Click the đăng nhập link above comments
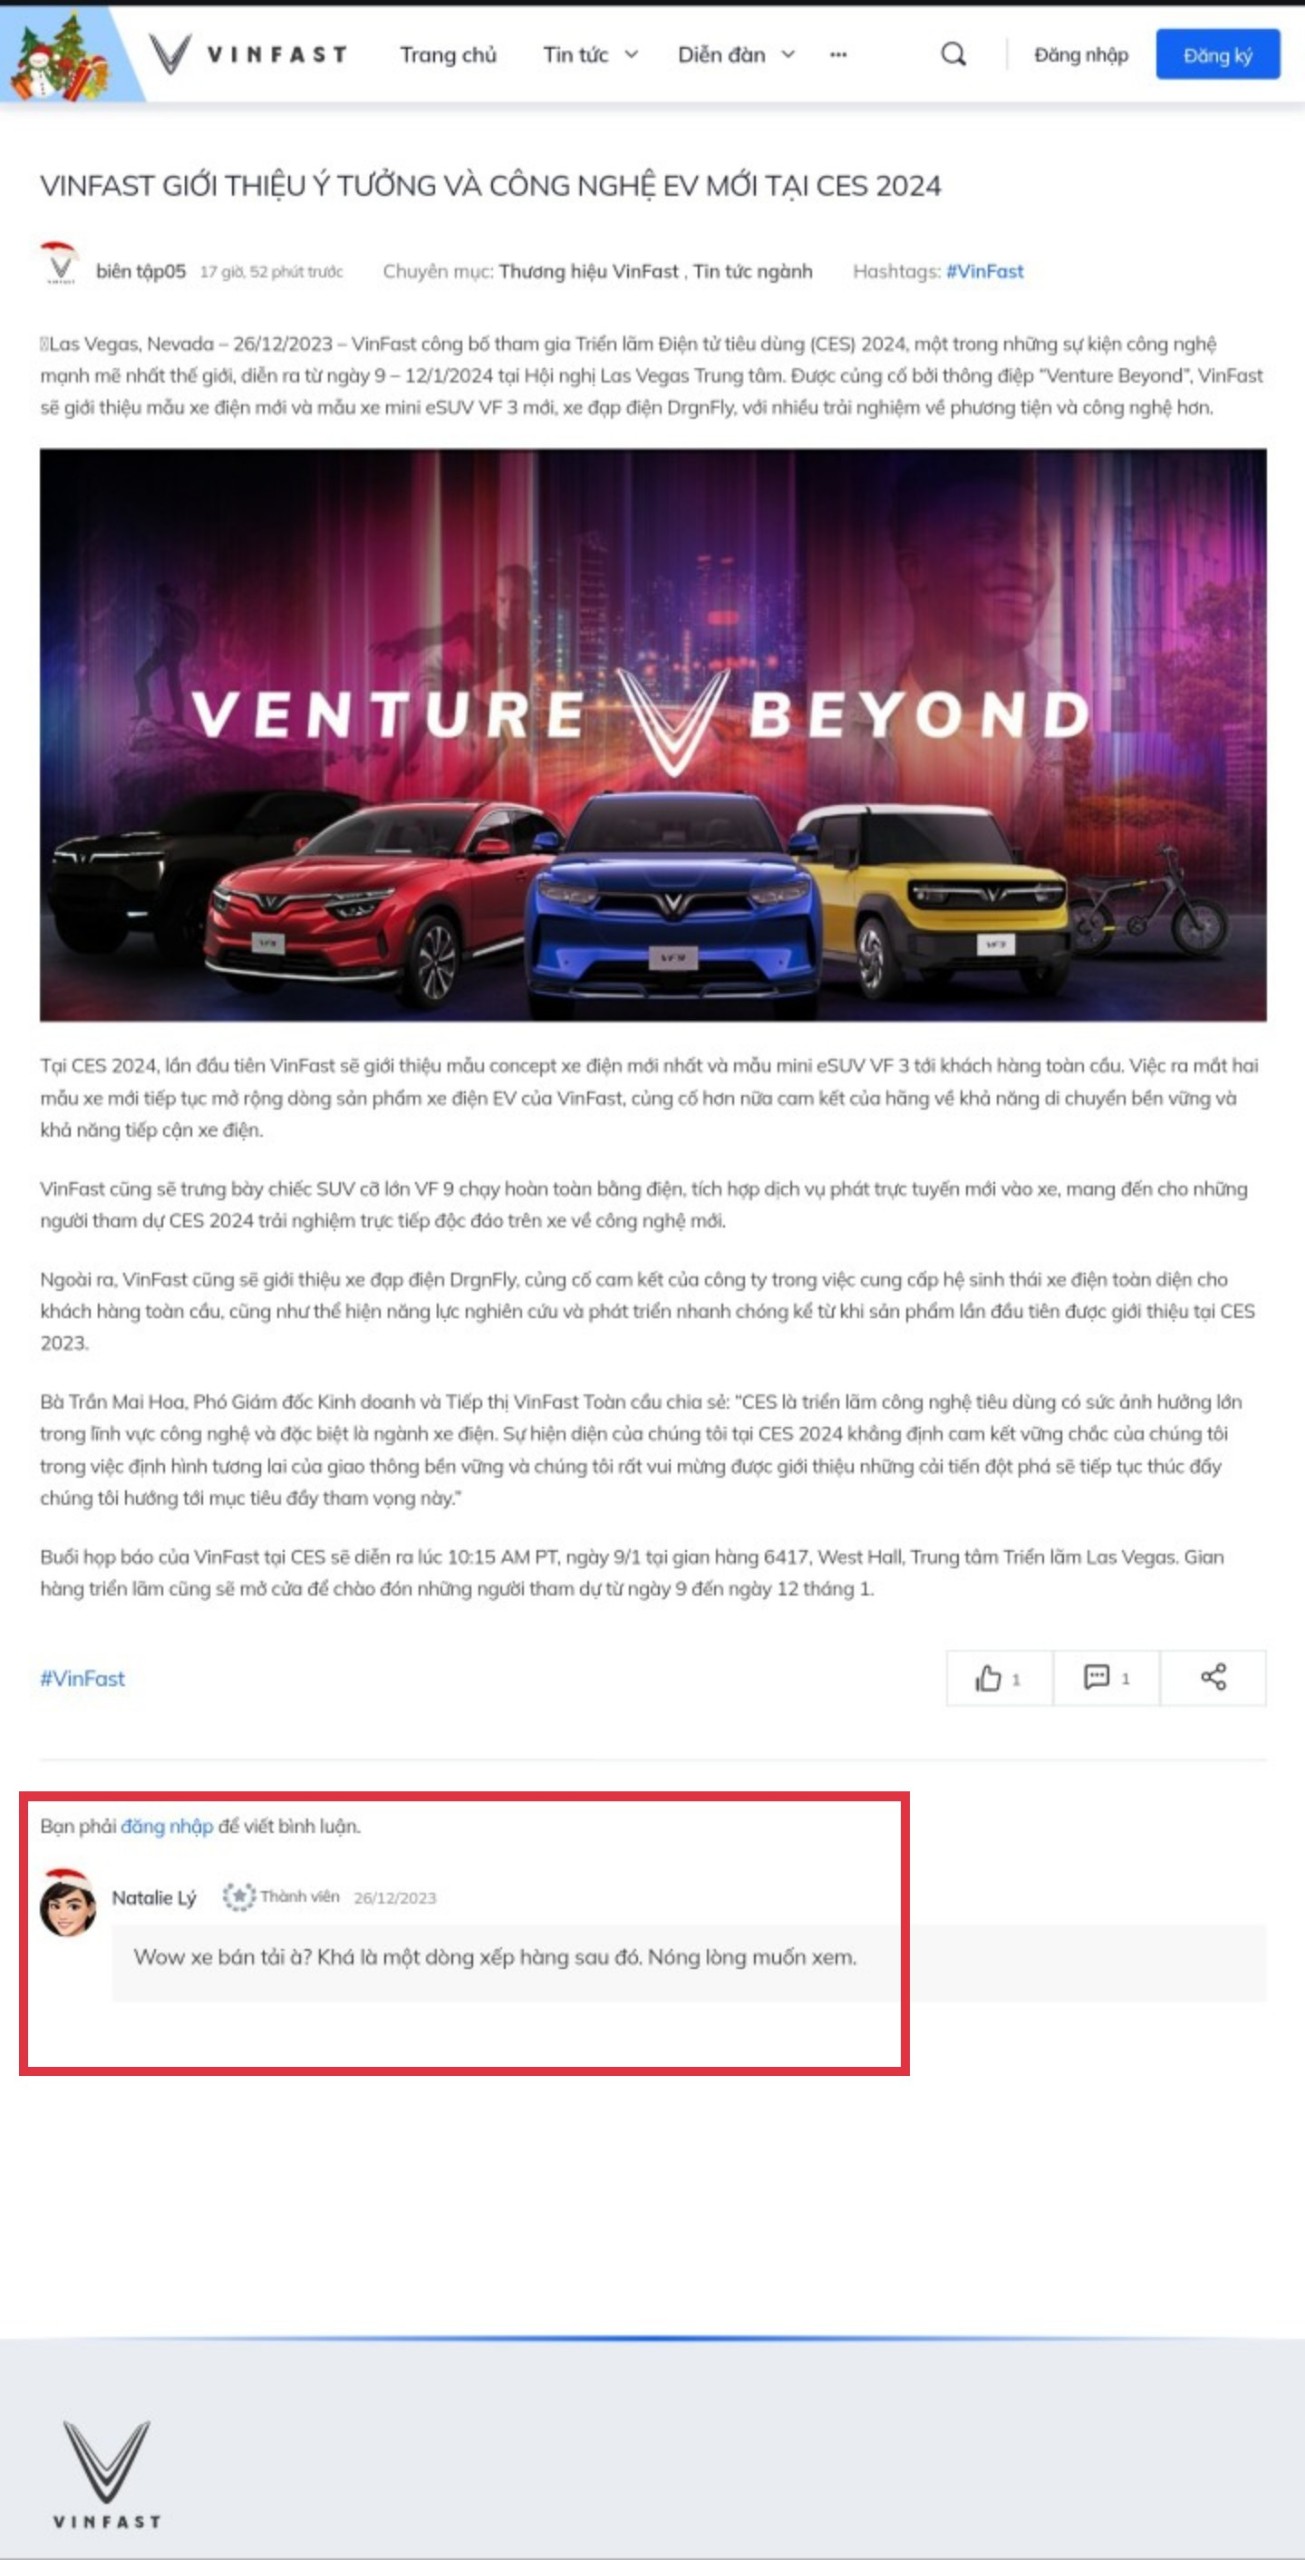1305x2560 pixels. coord(167,1826)
